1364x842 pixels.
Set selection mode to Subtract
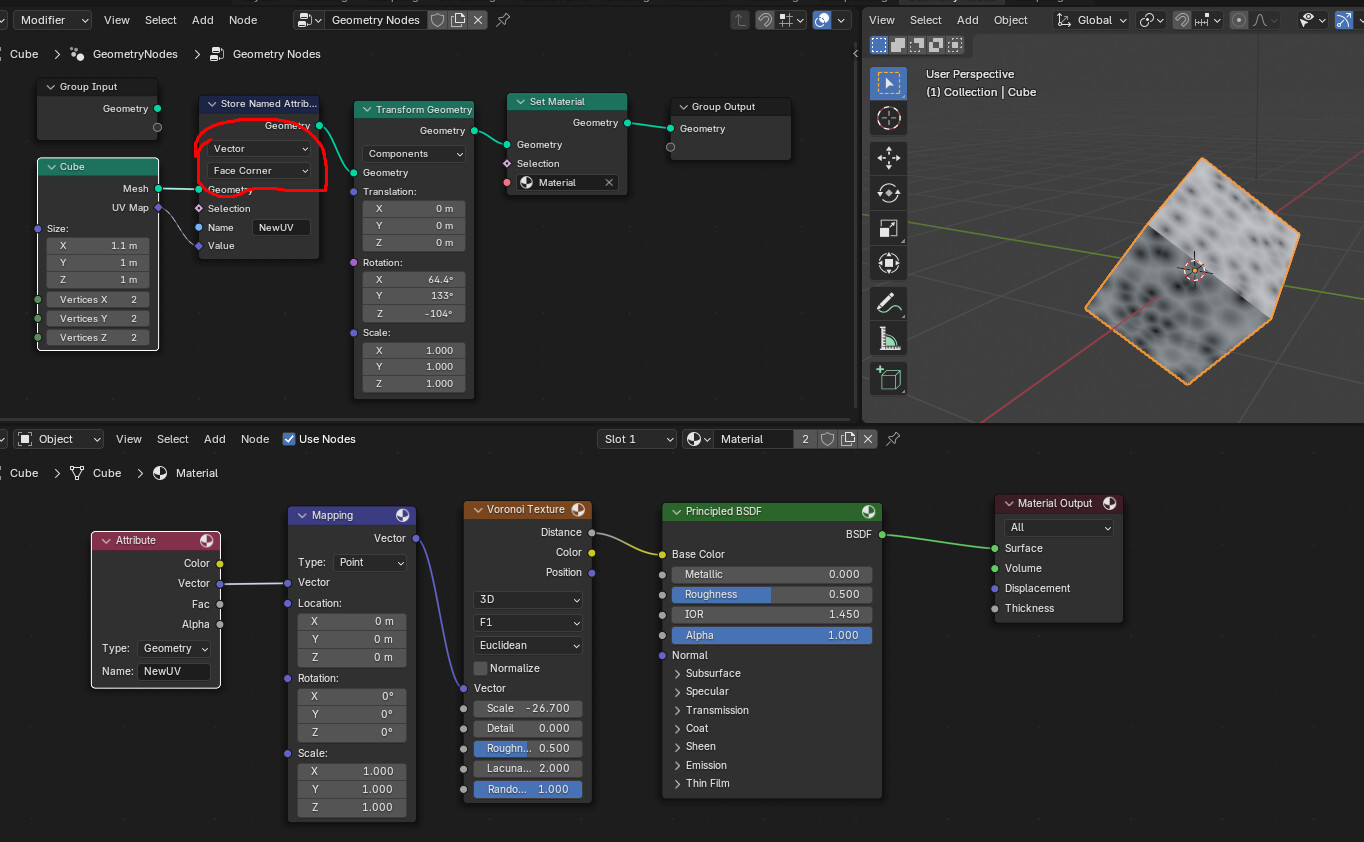pyautogui.click(x=917, y=44)
